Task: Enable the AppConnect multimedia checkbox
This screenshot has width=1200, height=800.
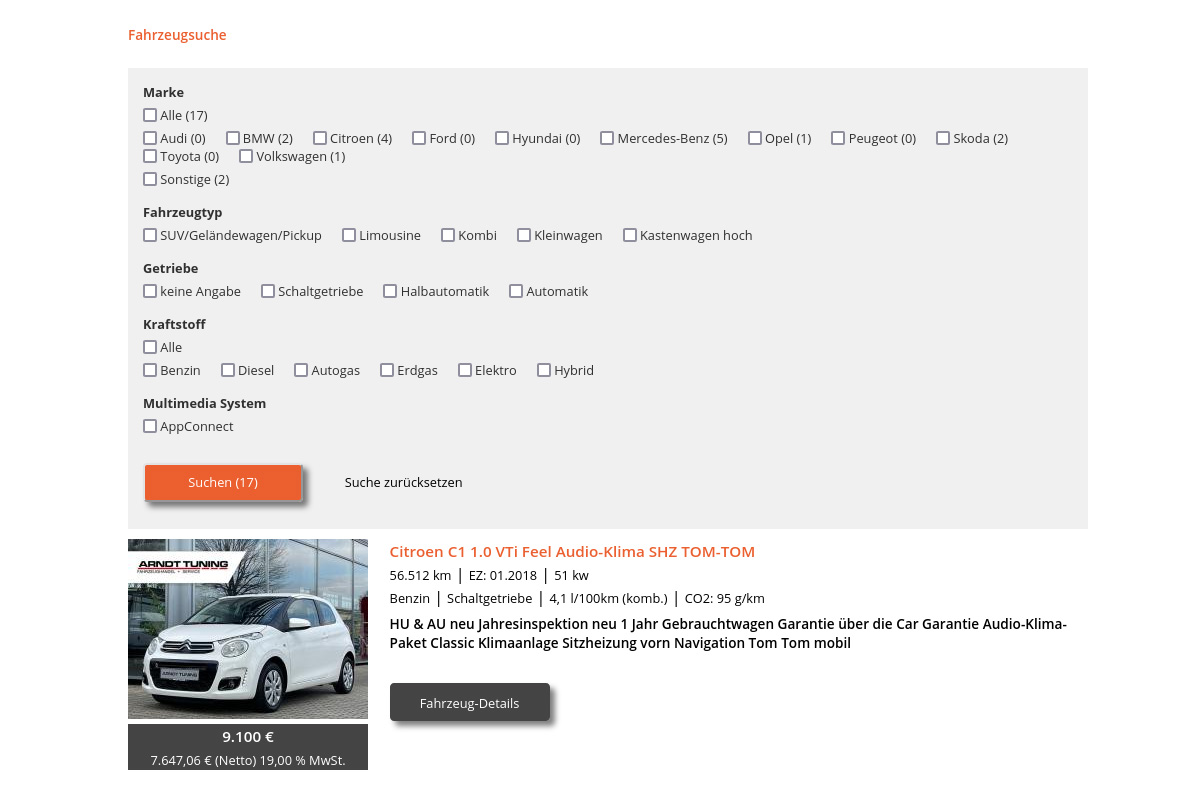Action: [x=150, y=426]
